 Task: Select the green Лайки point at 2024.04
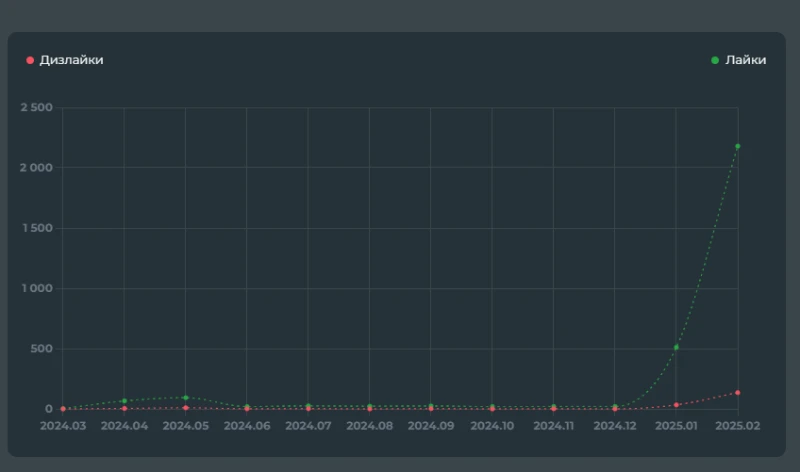tap(124, 401)
